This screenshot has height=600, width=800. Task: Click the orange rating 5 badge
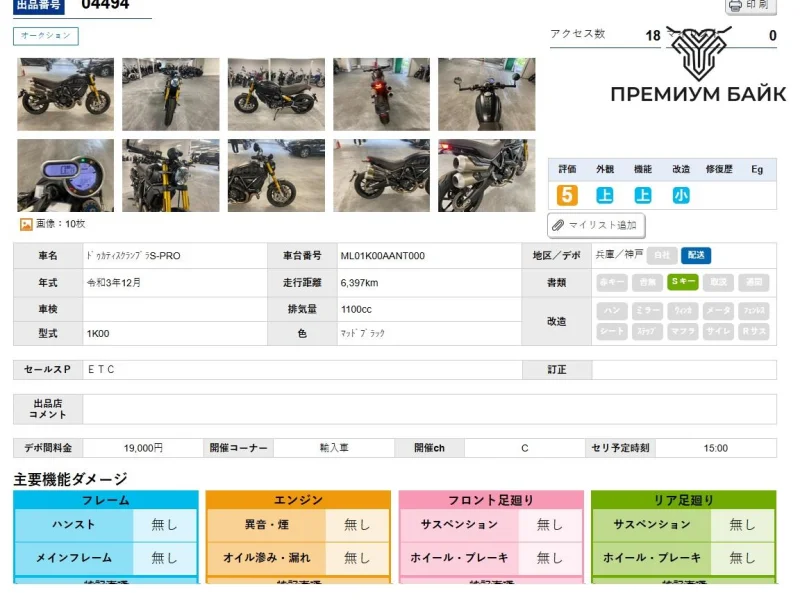tap(567, 195)
